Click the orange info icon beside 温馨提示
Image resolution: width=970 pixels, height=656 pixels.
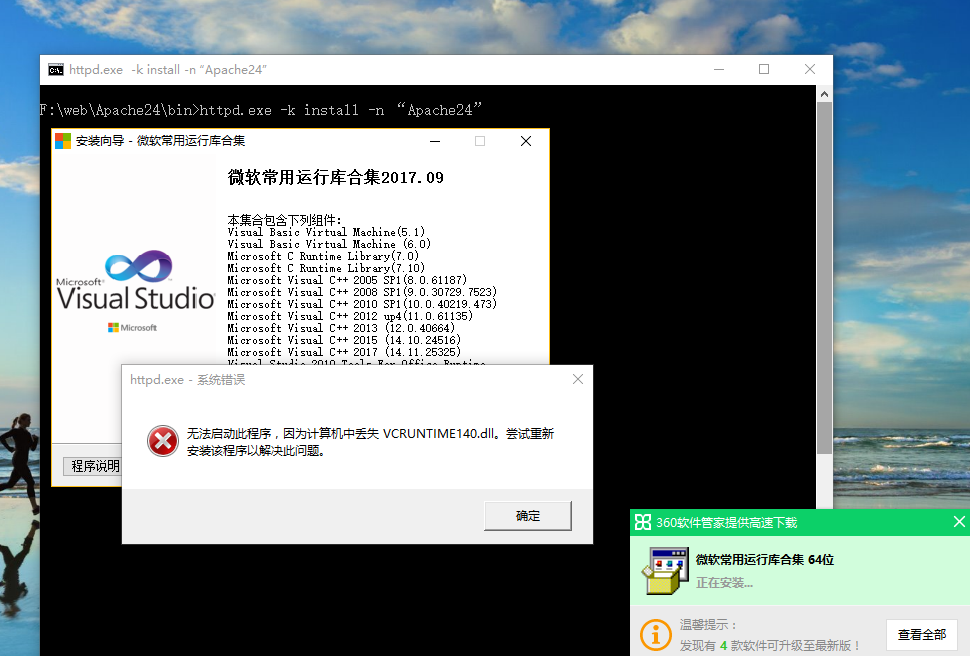click(655, 635)
